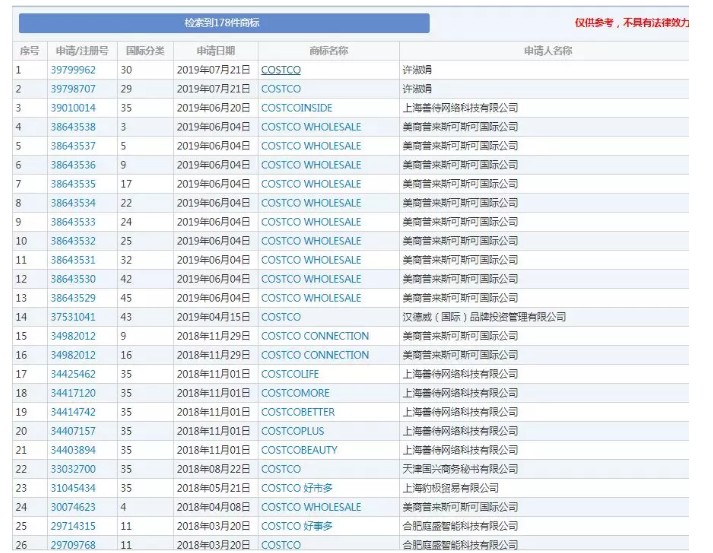Open registration number 38643538

(x=73, y=127)
